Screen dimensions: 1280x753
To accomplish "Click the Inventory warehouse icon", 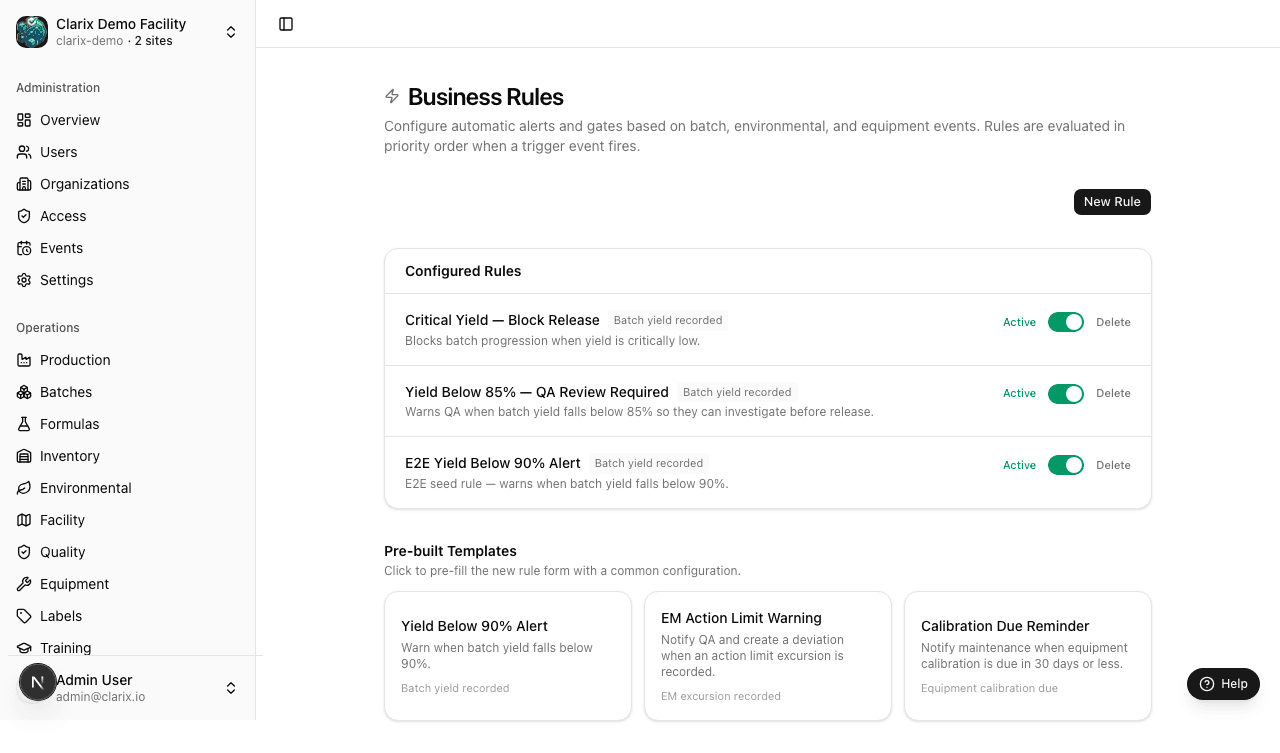I will (24, 456).
